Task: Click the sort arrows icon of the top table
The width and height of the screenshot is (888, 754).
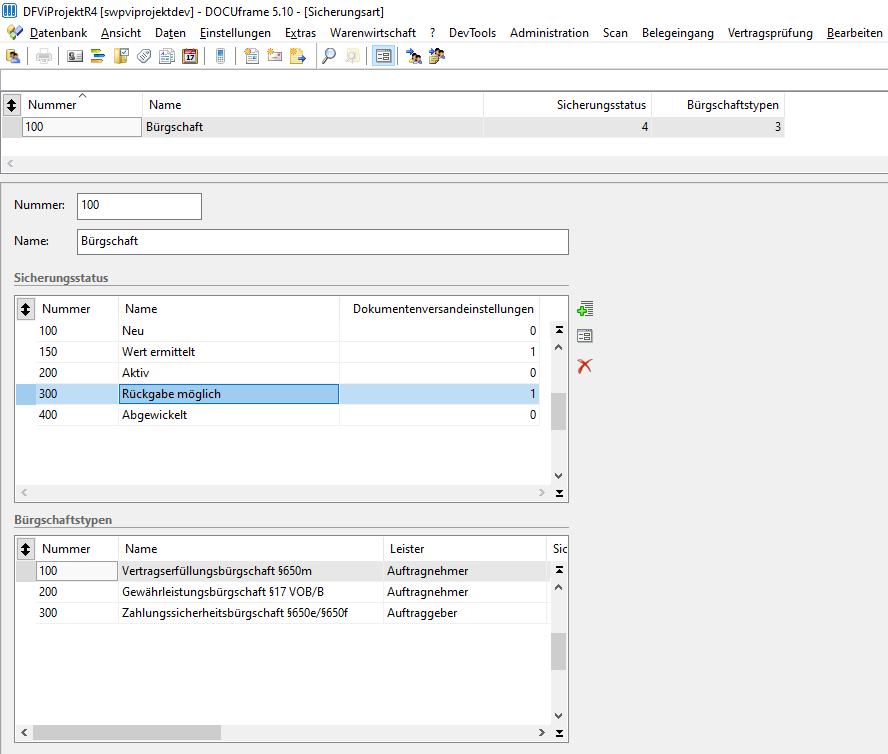Action: click(11, 105)
